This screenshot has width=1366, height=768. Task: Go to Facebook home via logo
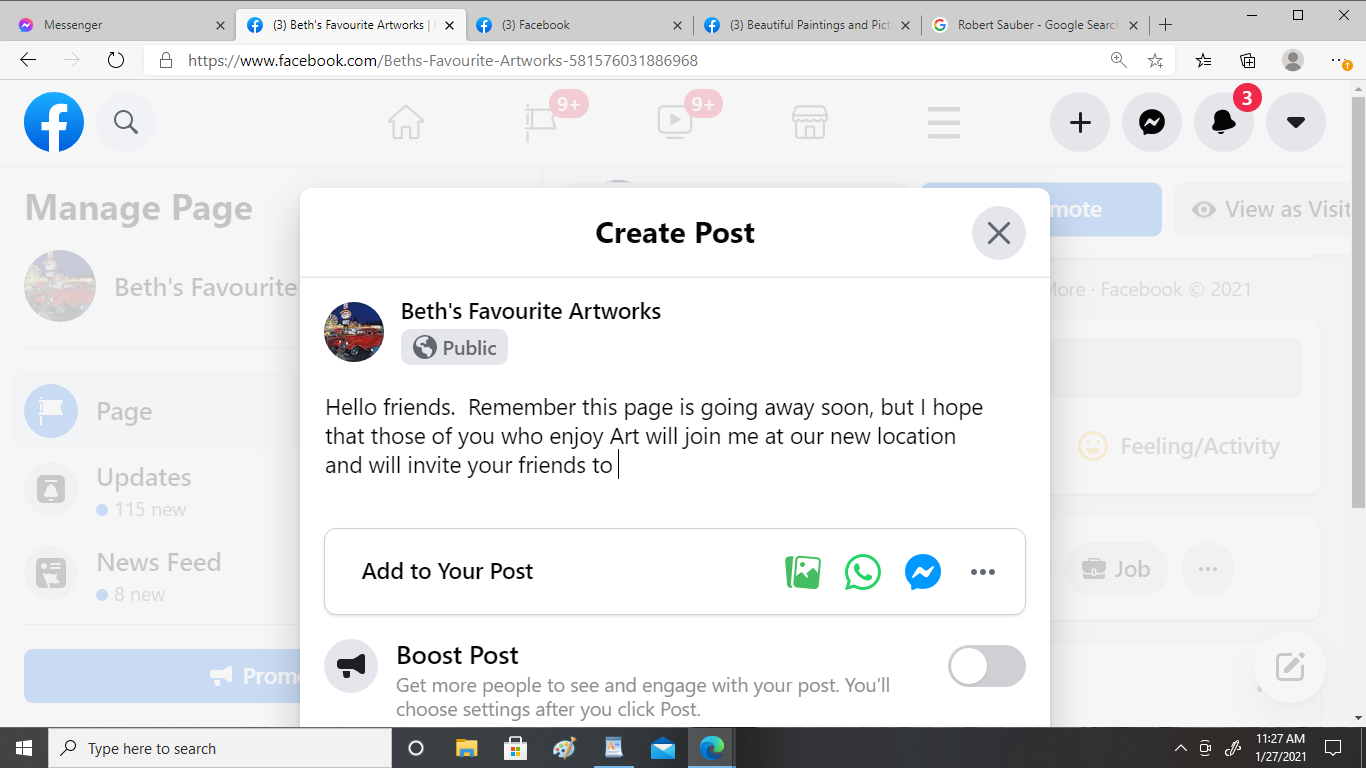(54, 122)
